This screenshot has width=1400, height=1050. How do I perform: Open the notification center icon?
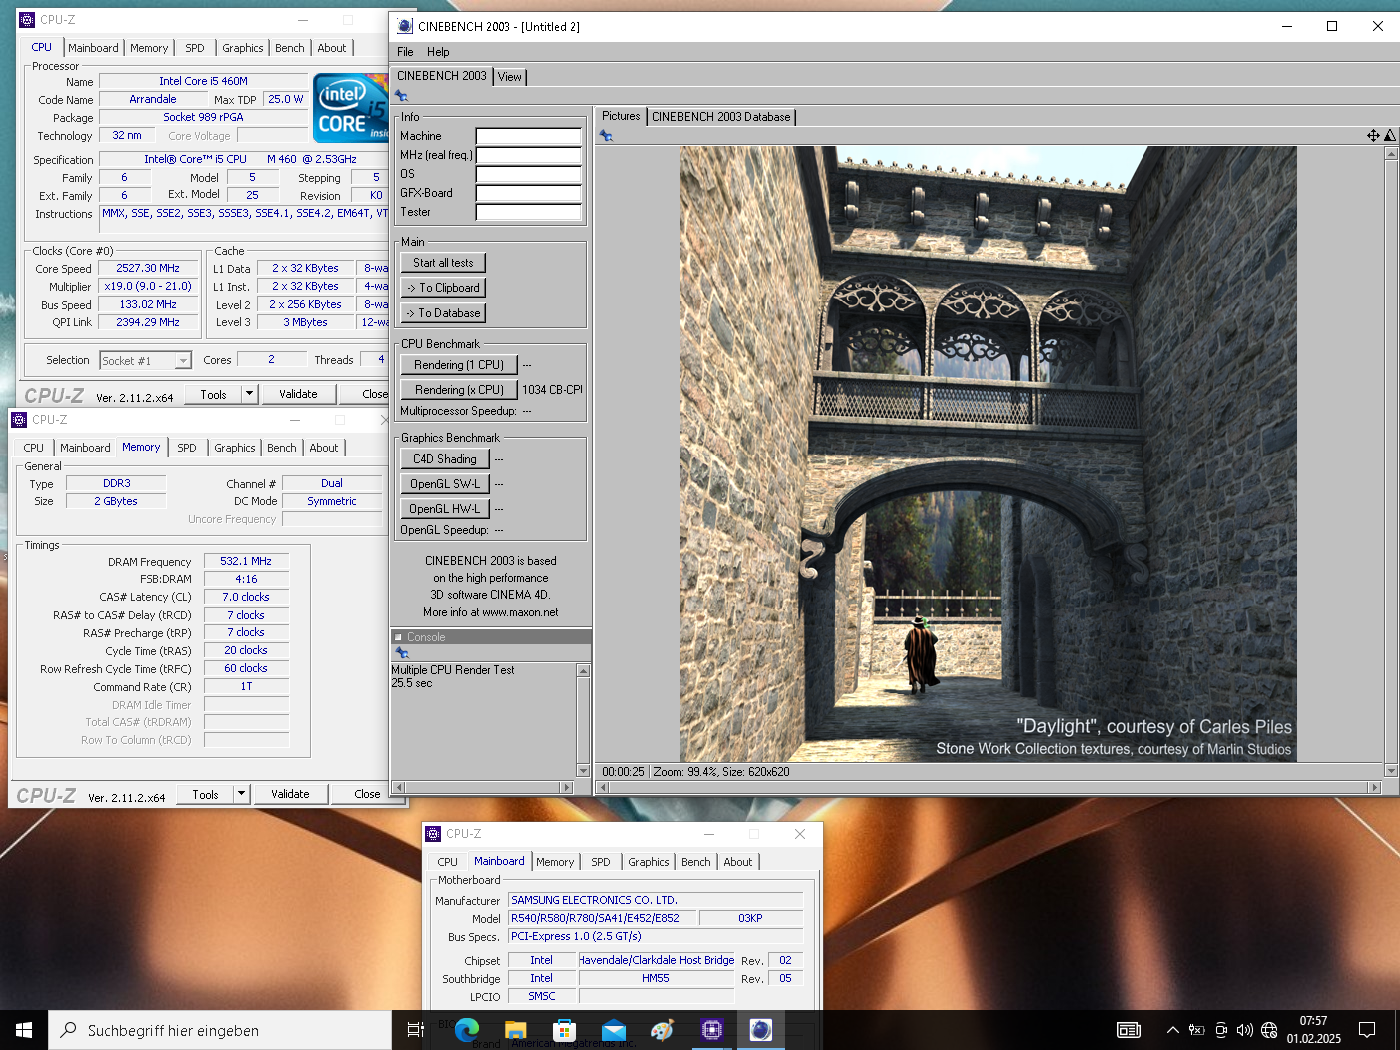[1367, 1030]
